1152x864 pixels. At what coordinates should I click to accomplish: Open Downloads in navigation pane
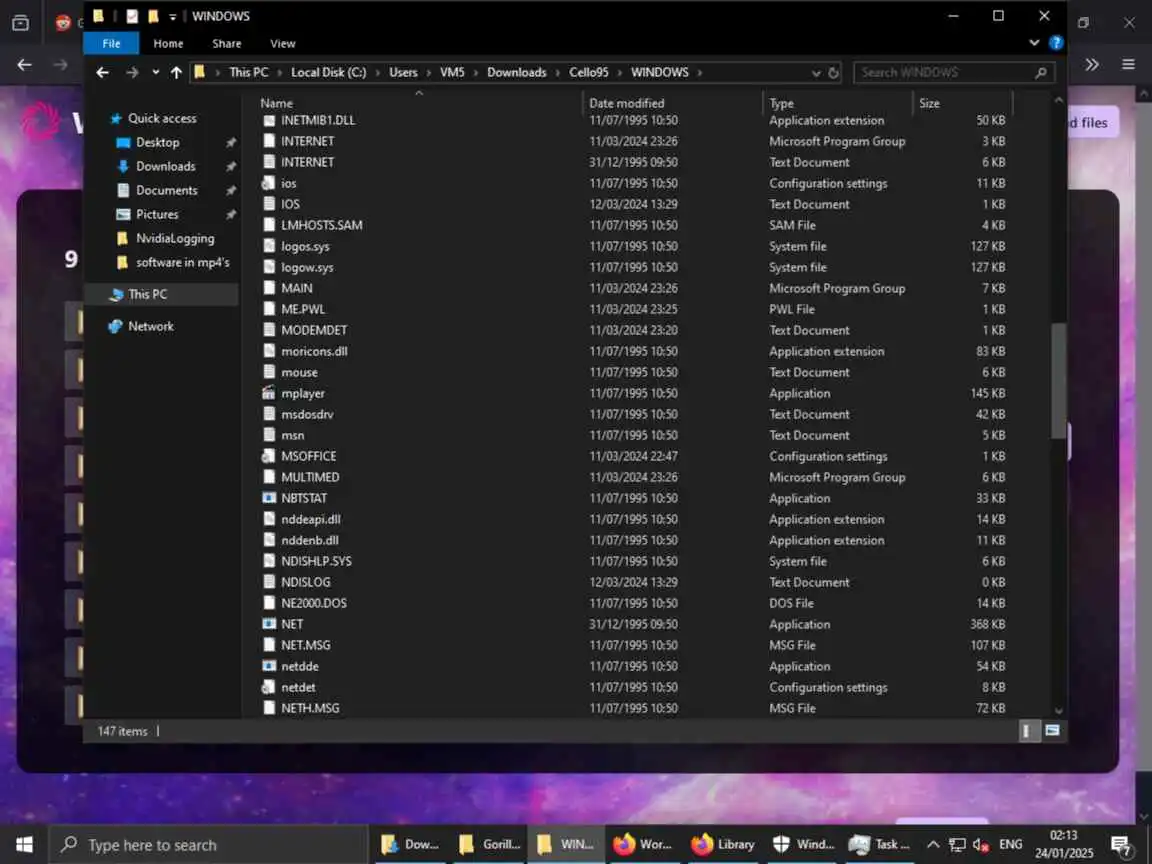tap(165, 167)
